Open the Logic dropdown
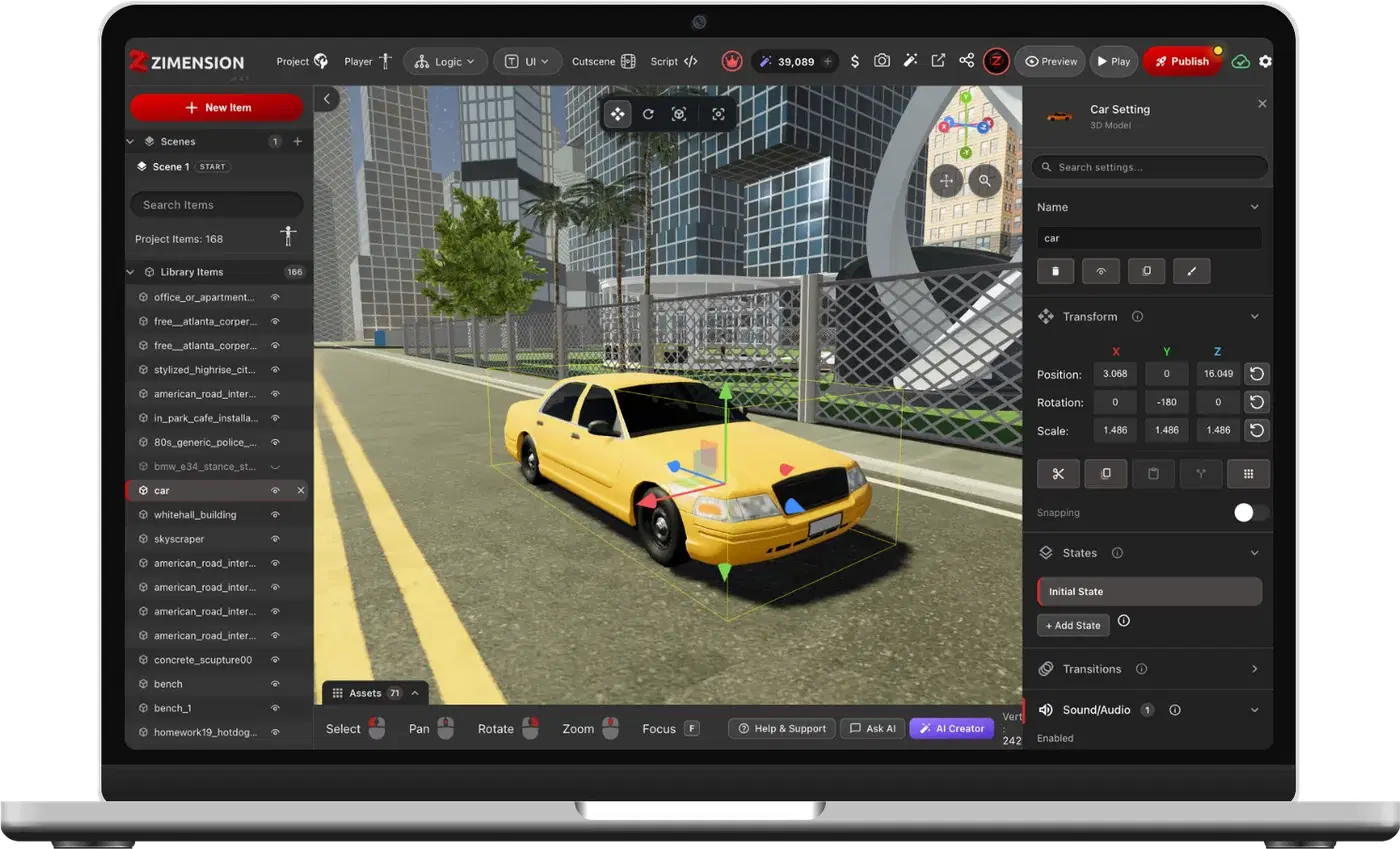Screen dimensions: 1400x849 [x=445, y=61]
